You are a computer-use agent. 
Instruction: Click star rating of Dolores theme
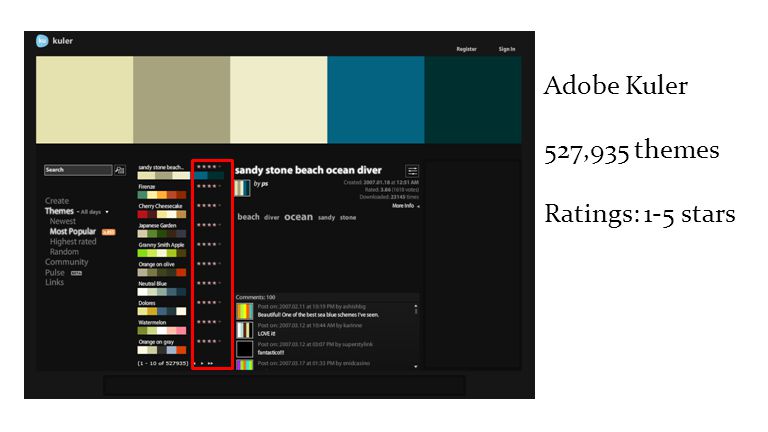(x=209, y=303)
